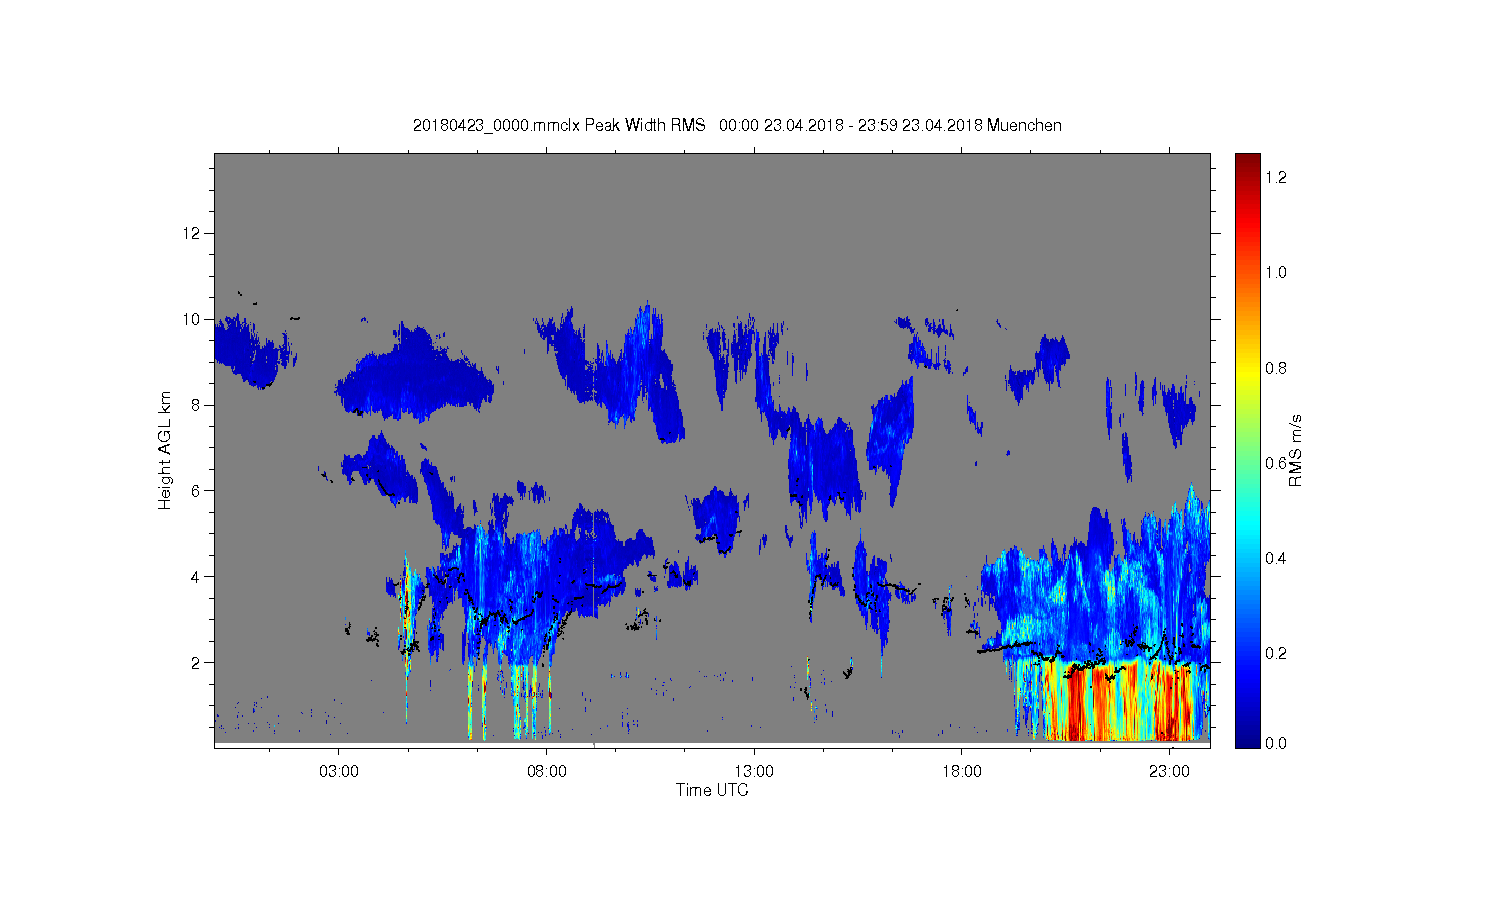
Task: Click the colorbar value '1.0'
Action: [x=1276, y=273]
